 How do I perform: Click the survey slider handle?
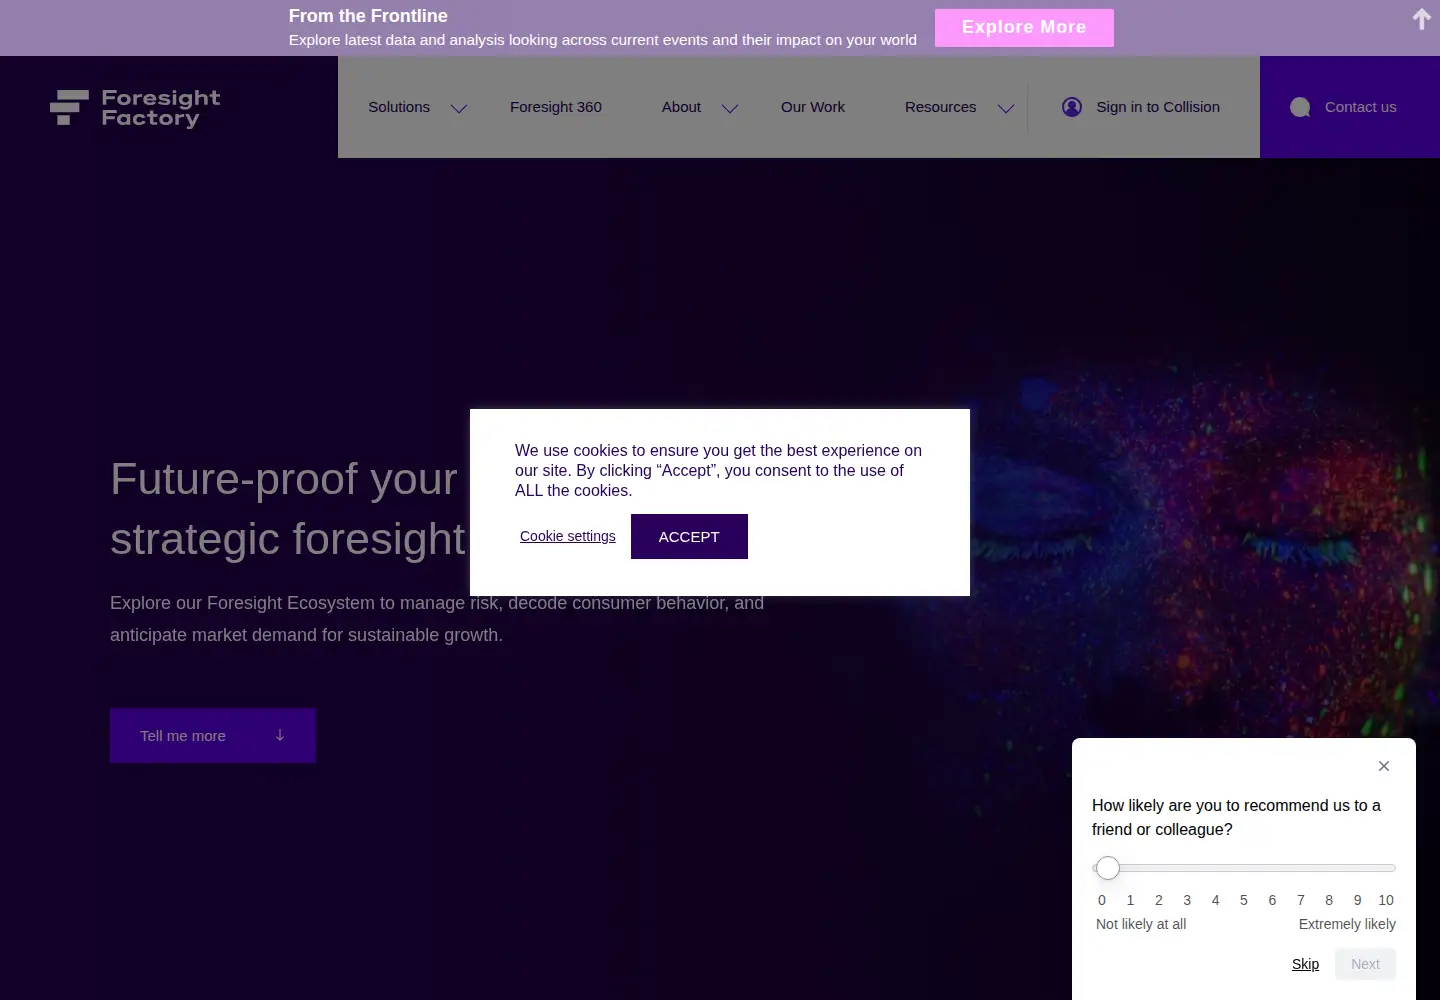click(x=1107, y=868)
